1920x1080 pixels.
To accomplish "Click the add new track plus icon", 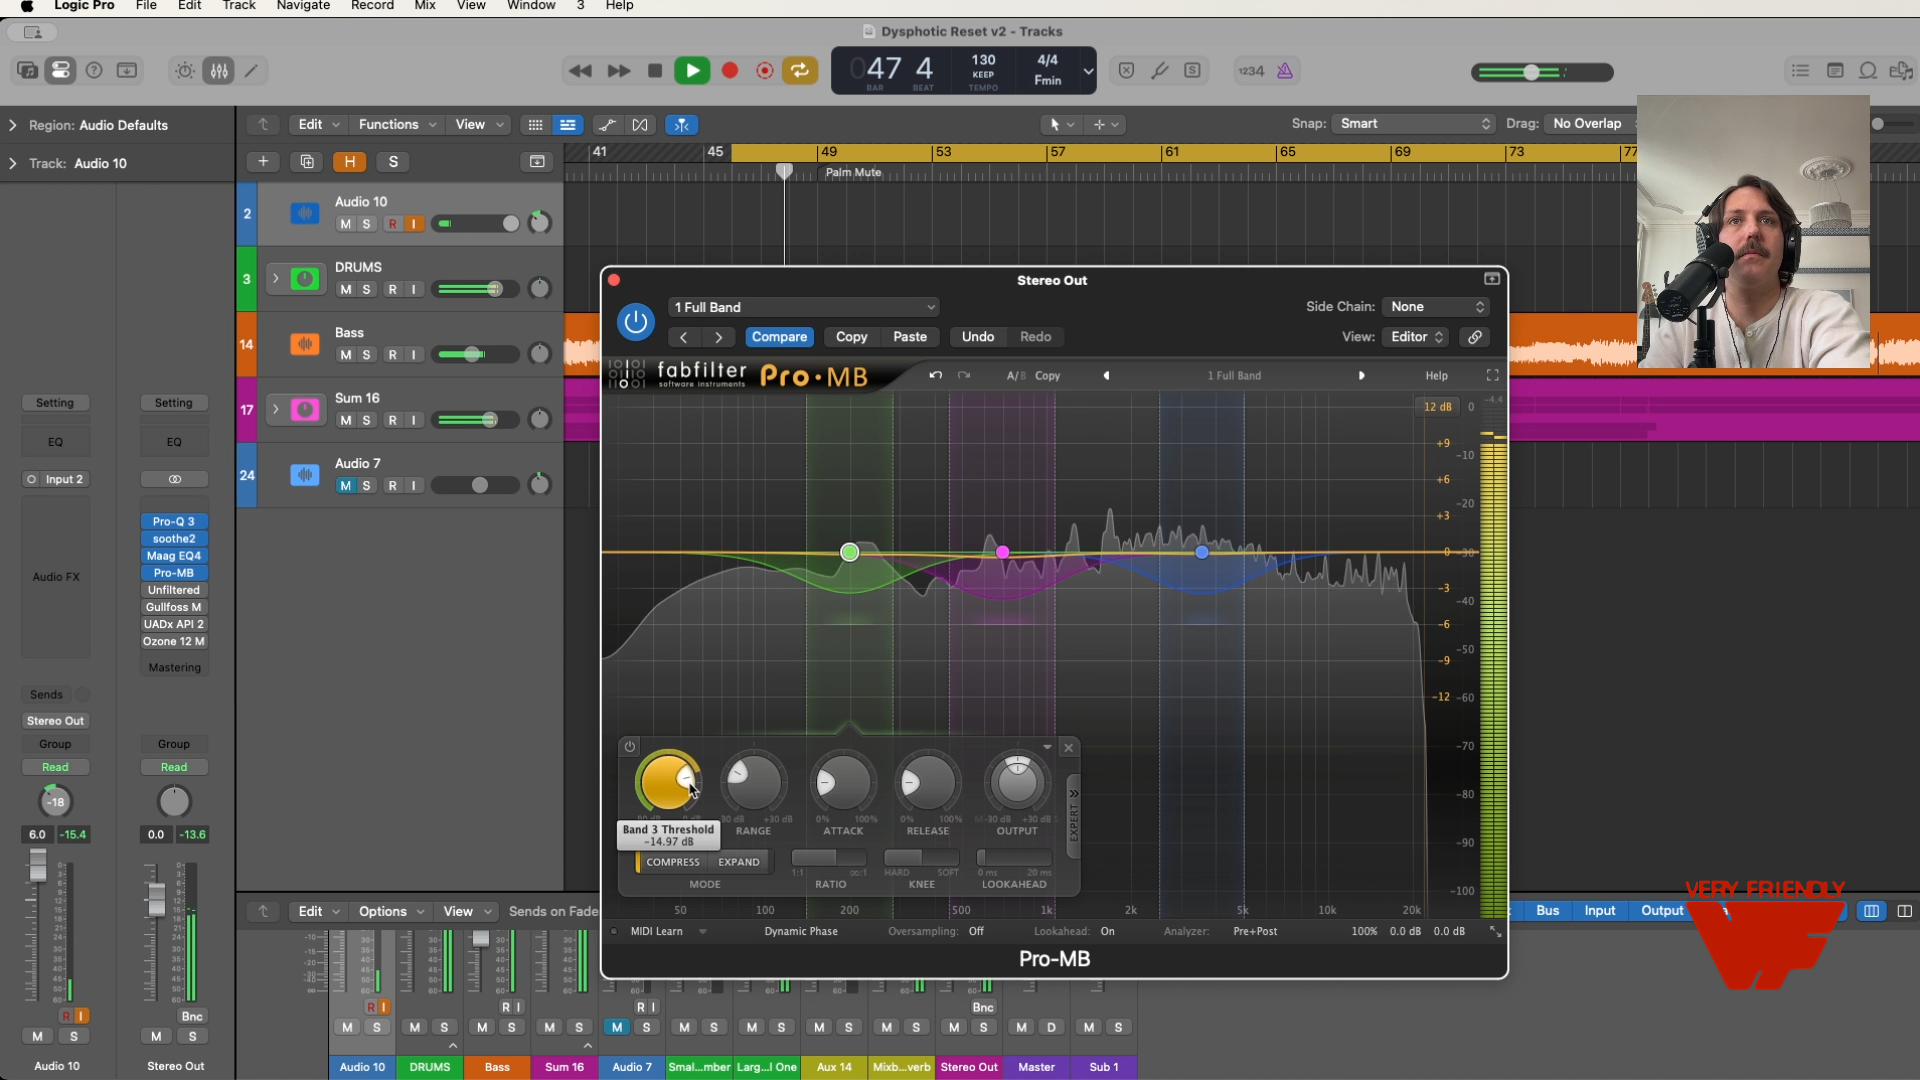I will pyautogui.click(x=263, y=162).
